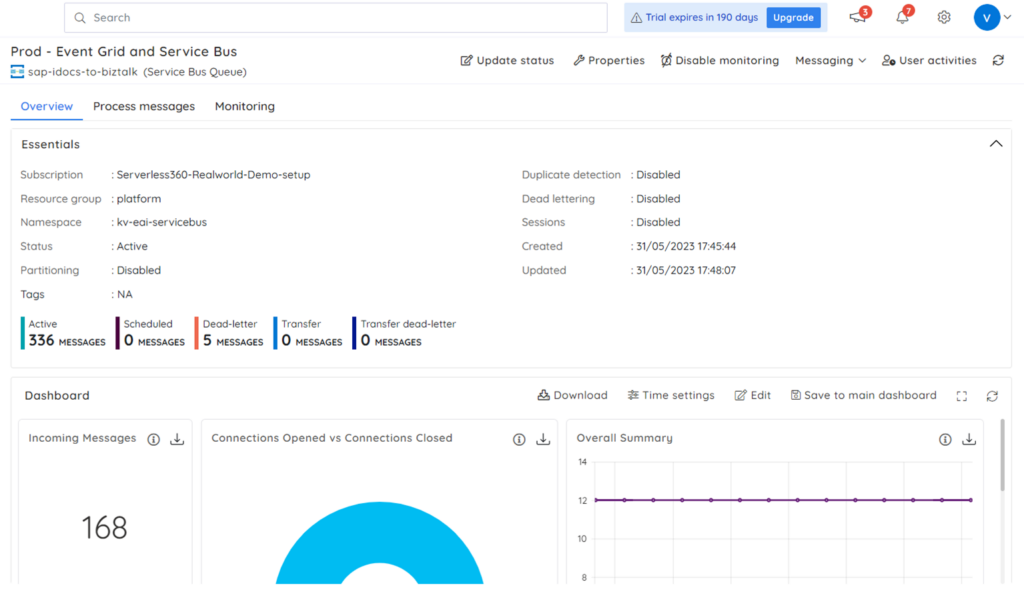
Task: Download the Incoming Messages widget data
Action: click(x=177, y=438)
